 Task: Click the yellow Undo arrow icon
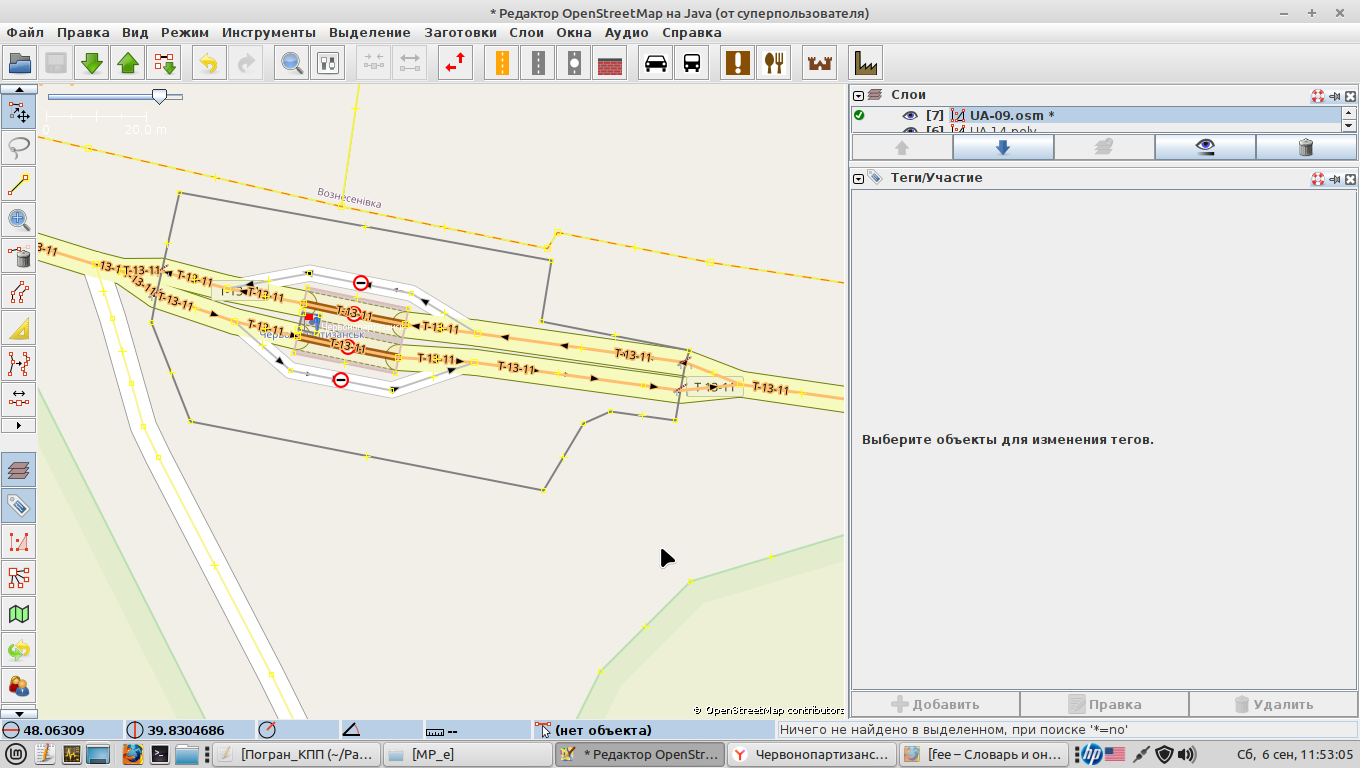[208, 64]
